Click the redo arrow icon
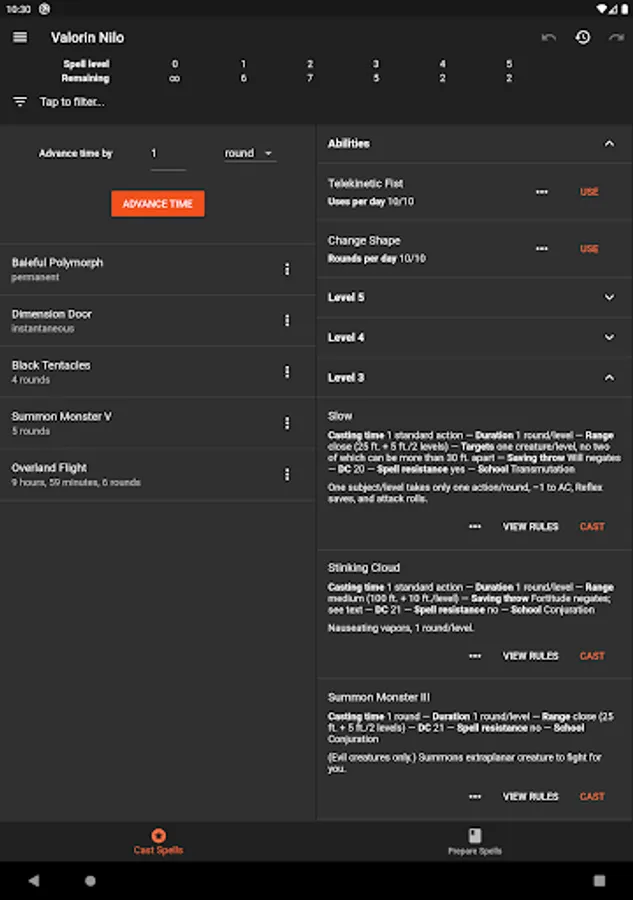633x900 pixels. point(615,38)
